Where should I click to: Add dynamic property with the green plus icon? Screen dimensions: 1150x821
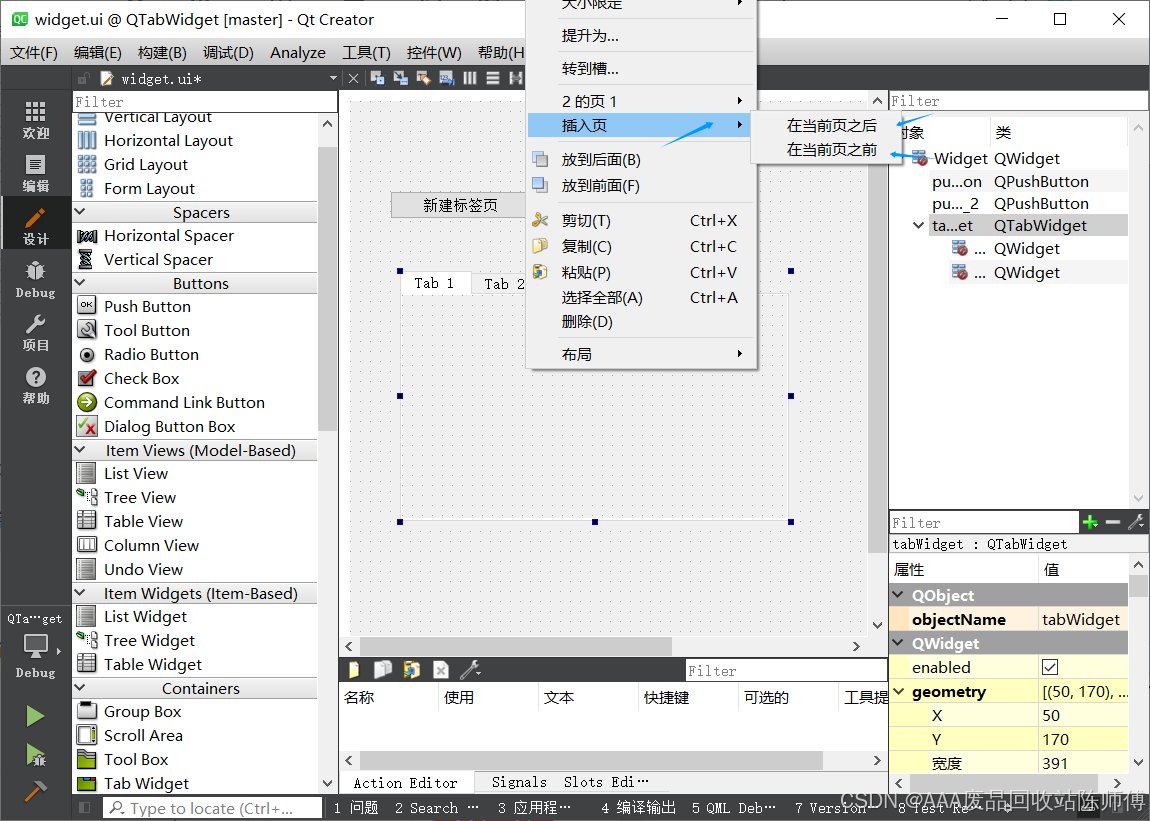1090,522
